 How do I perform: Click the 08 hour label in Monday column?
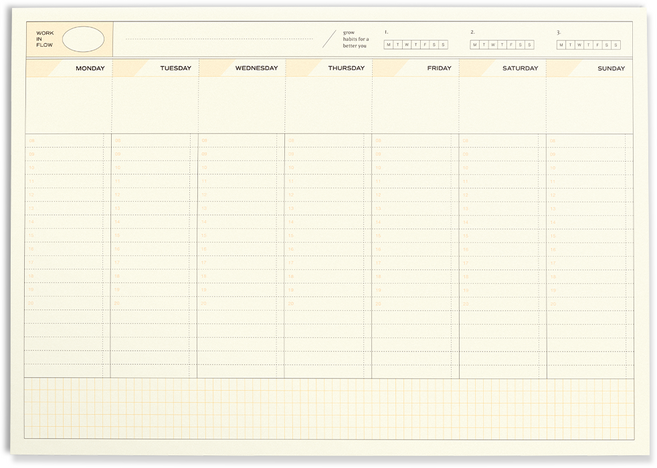point(32,141)
